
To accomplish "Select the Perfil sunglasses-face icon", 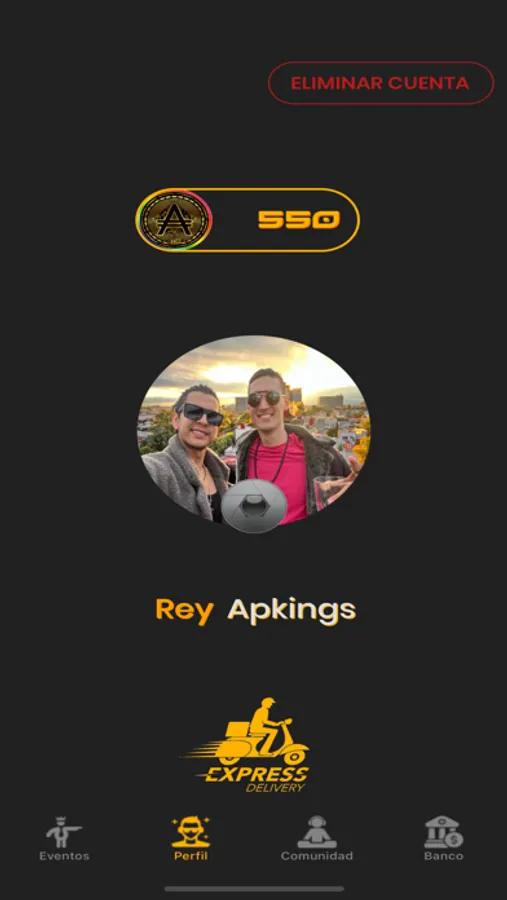I will click(191, 832).
